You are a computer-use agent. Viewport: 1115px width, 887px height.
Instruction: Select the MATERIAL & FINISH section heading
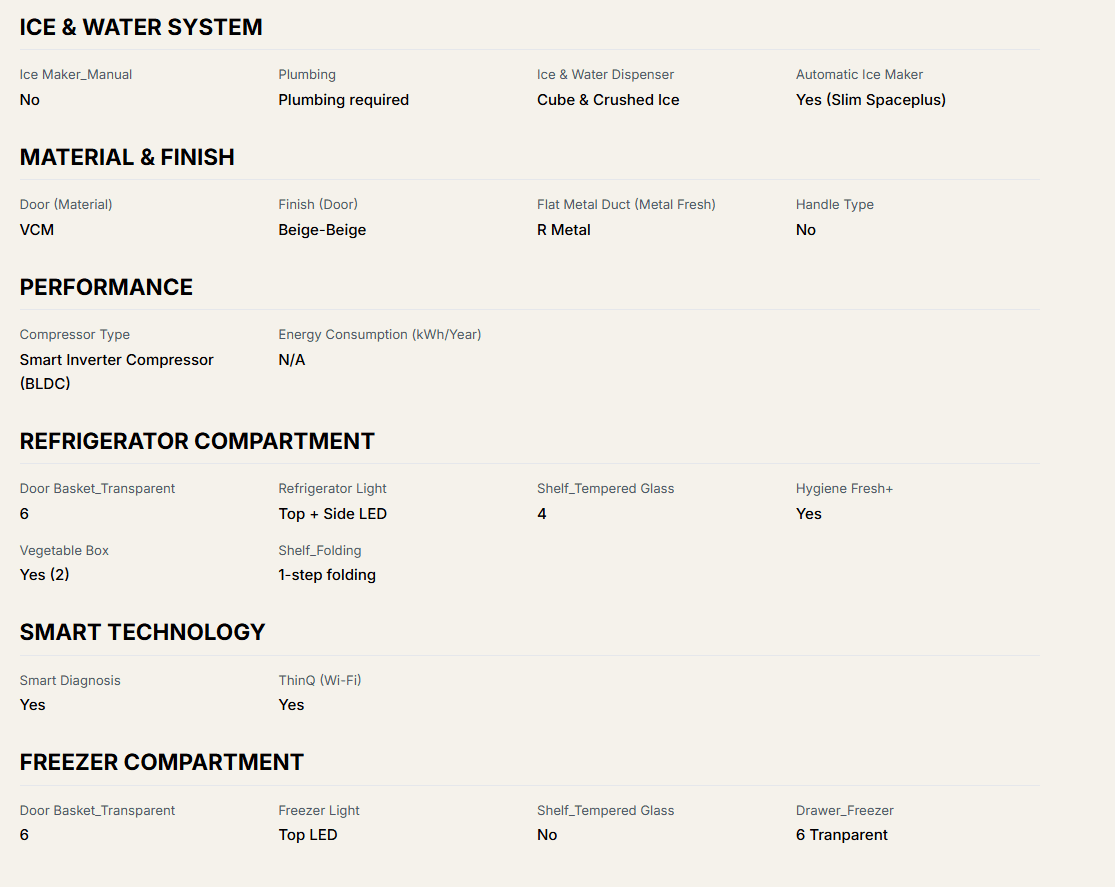[x=127, y=158]
